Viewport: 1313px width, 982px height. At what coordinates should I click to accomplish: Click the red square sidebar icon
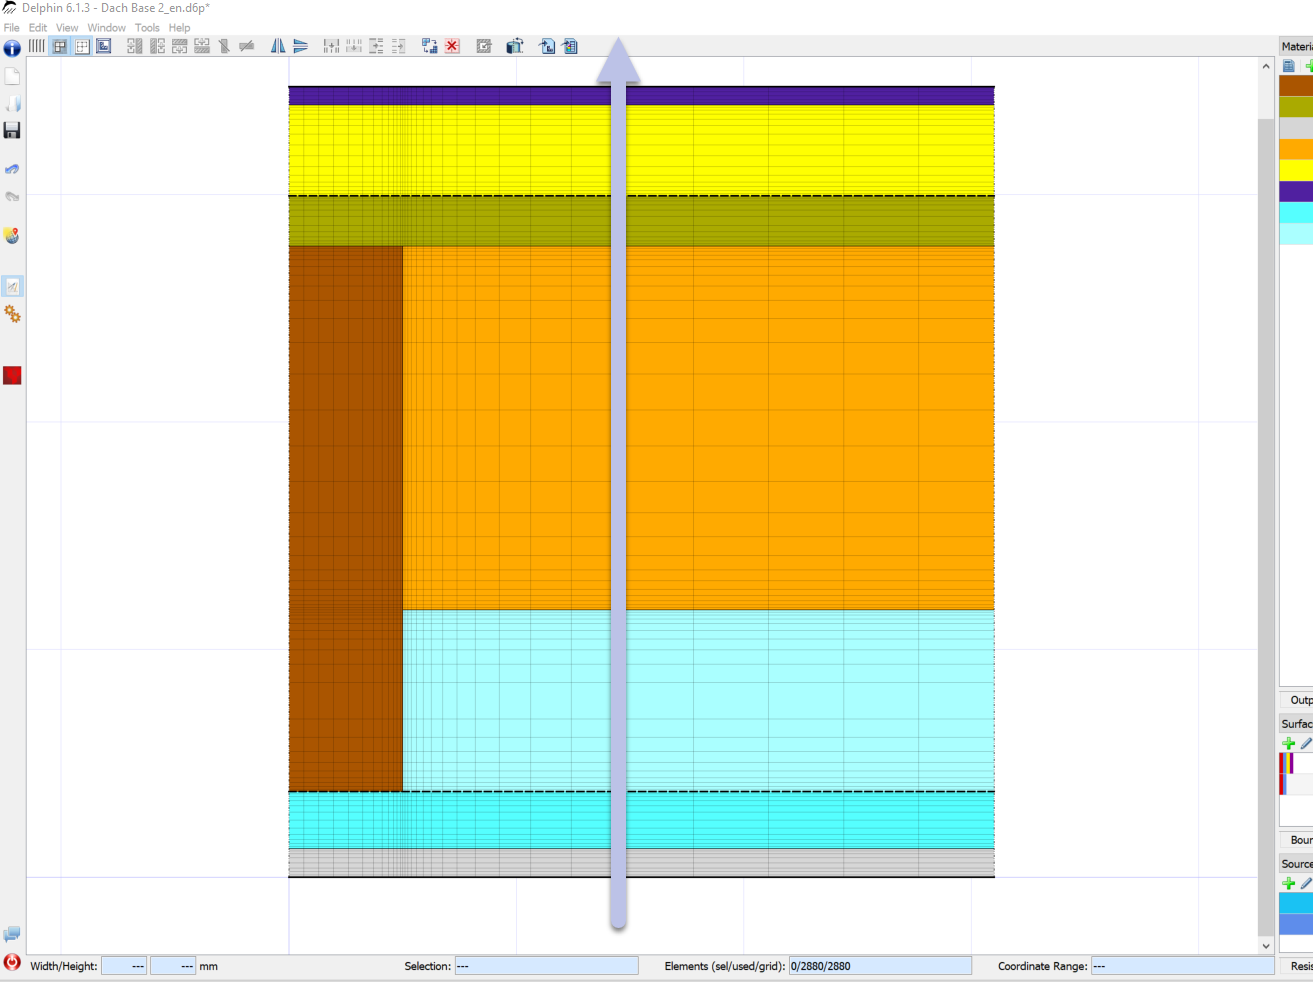point(12,375)
